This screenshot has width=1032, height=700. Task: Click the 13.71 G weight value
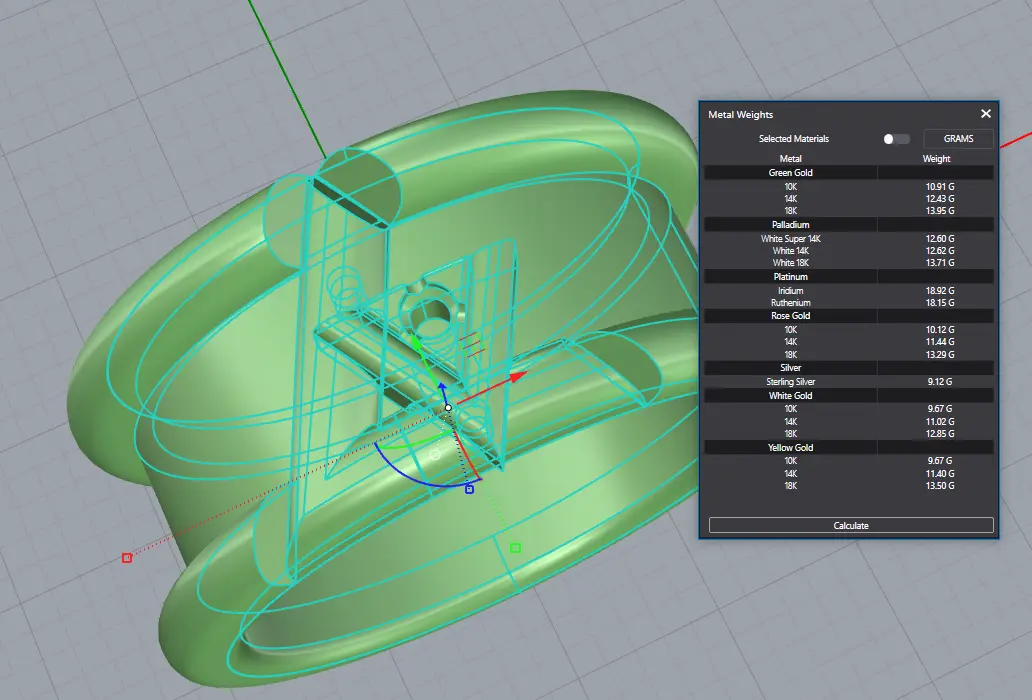(940, 262)
